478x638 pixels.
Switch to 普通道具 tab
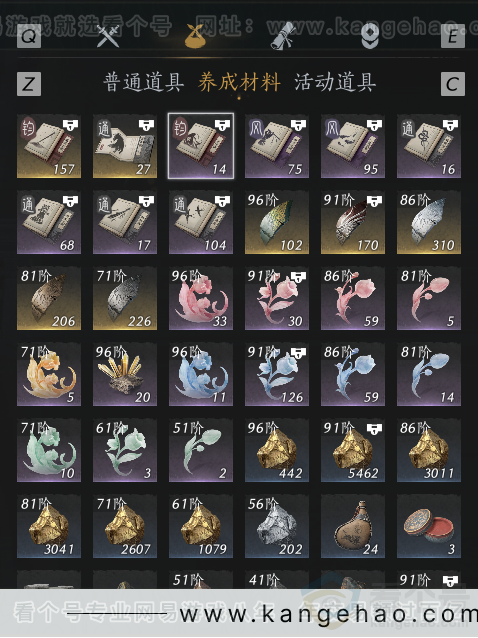click(143, 83)
